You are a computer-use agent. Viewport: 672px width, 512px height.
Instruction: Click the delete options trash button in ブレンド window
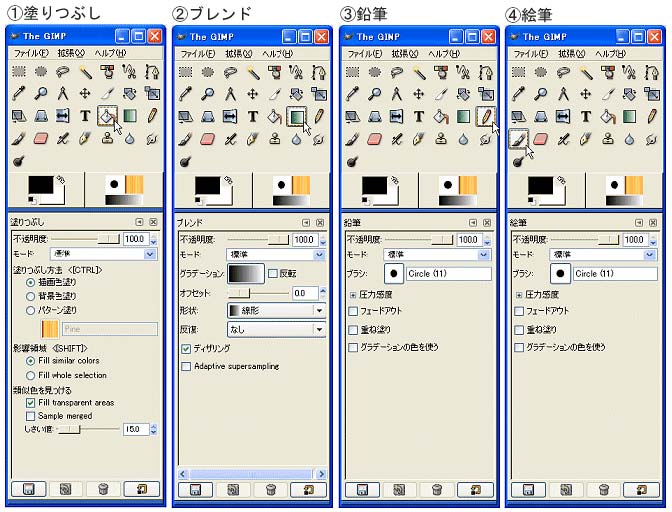(x=270, y=489)
